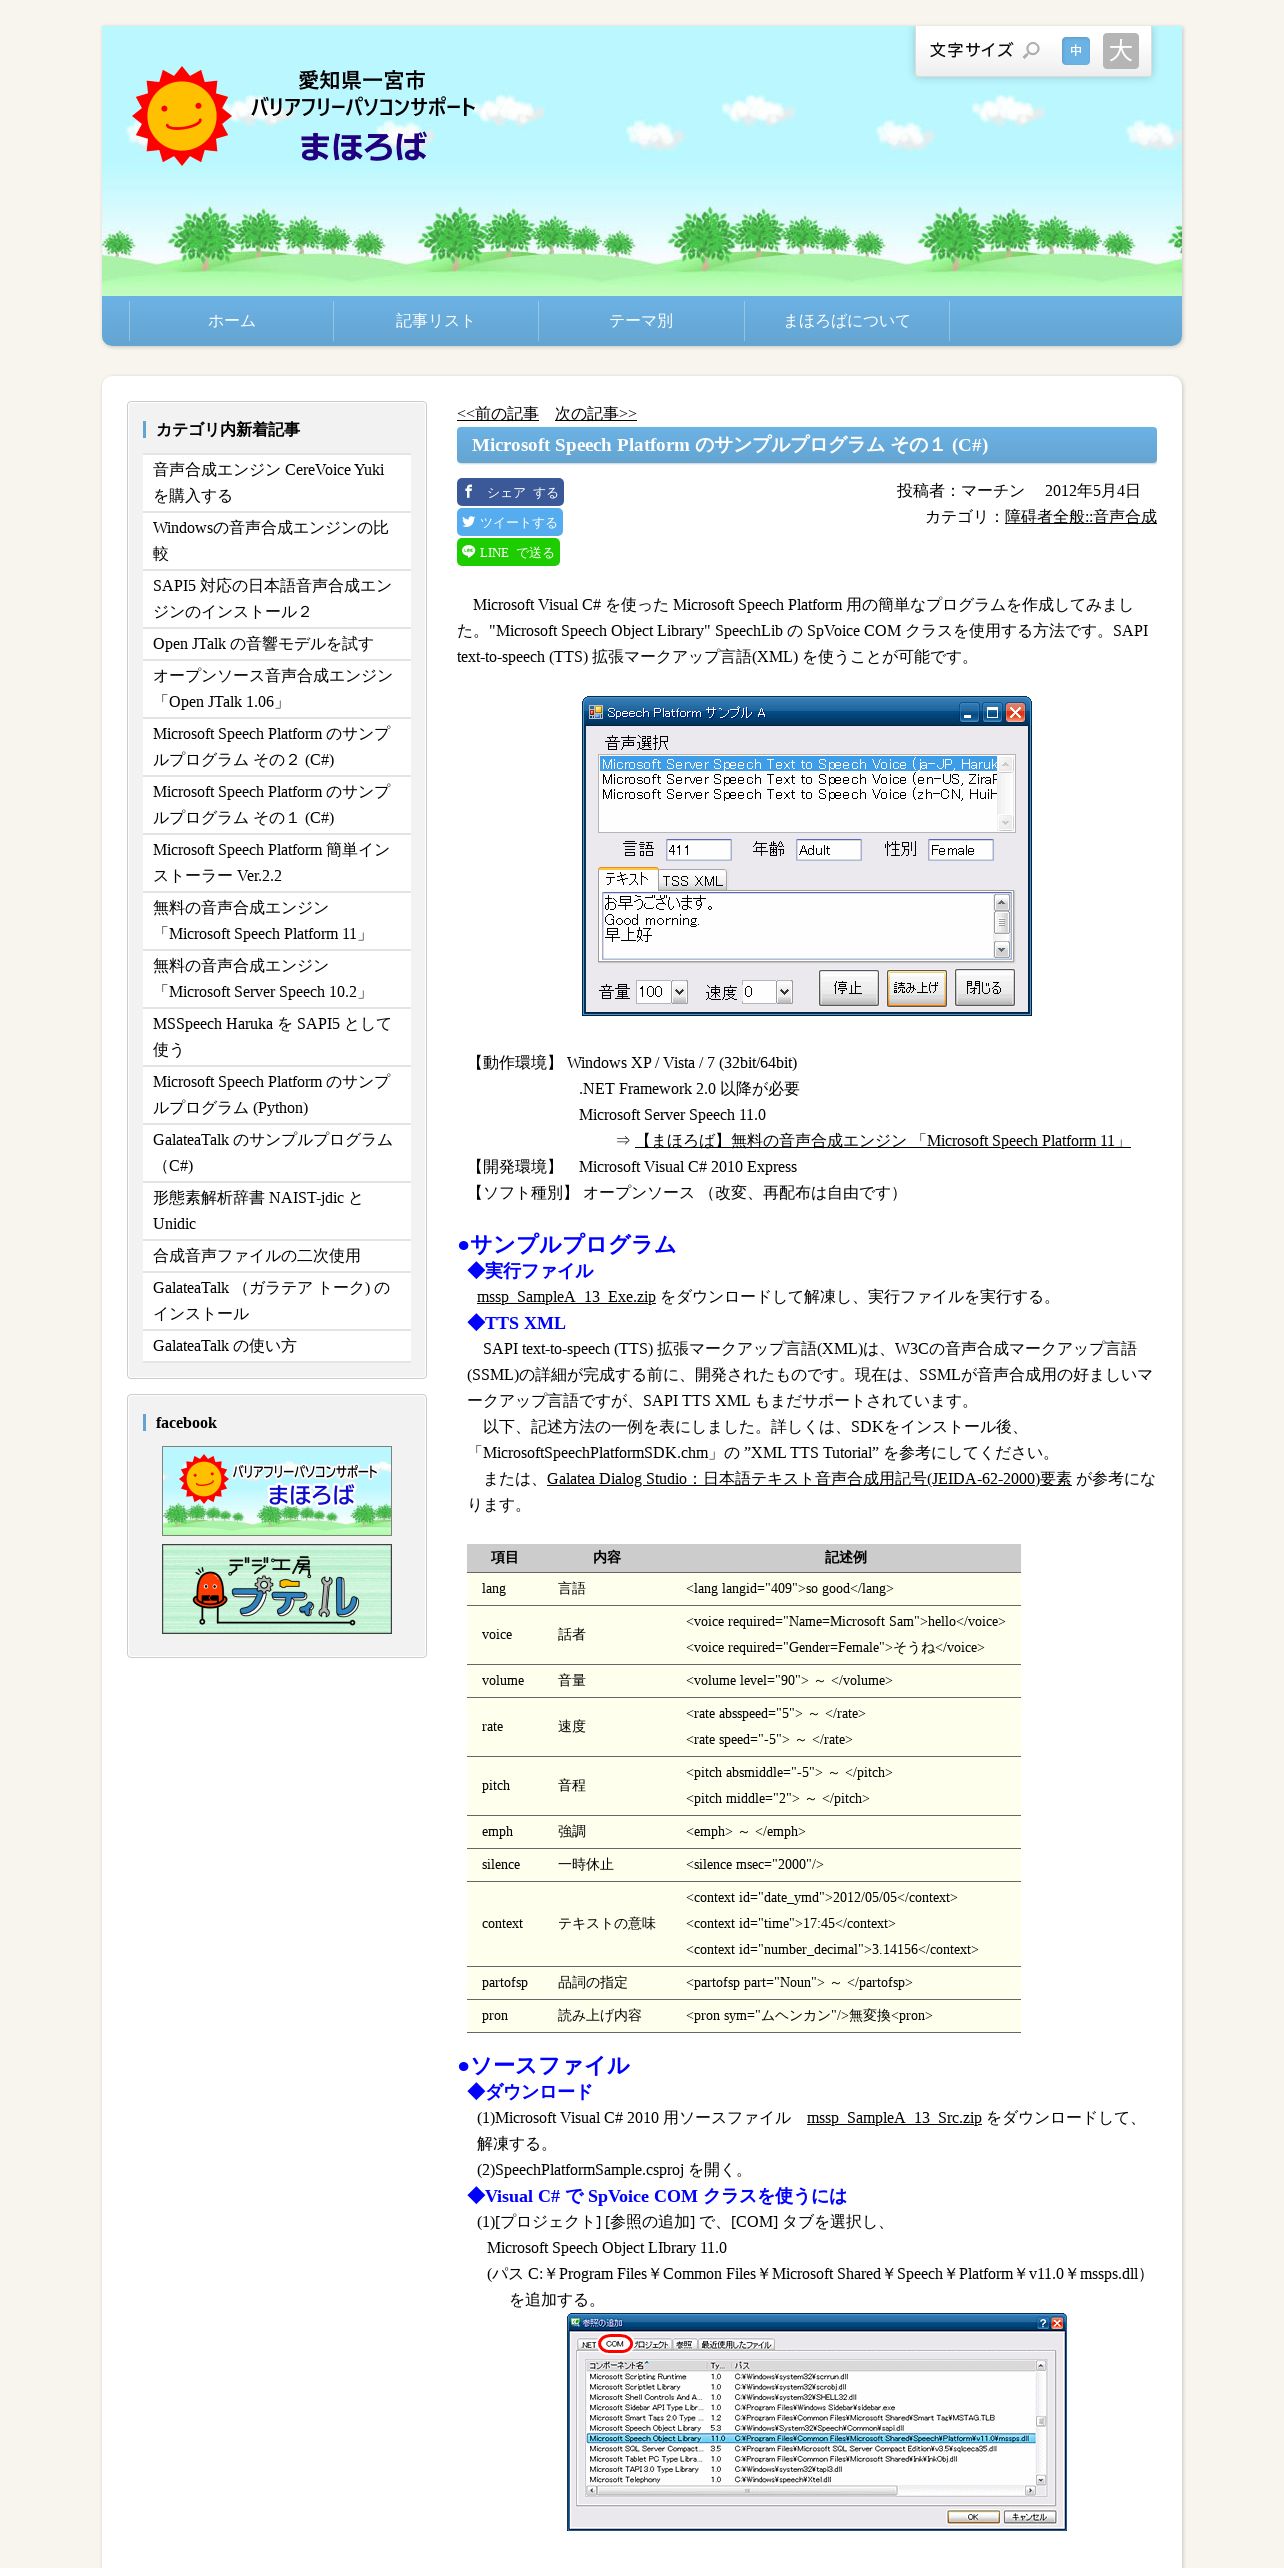Open the 記事リスト menu item
1284x2568 pixels.
coord(436,321)
